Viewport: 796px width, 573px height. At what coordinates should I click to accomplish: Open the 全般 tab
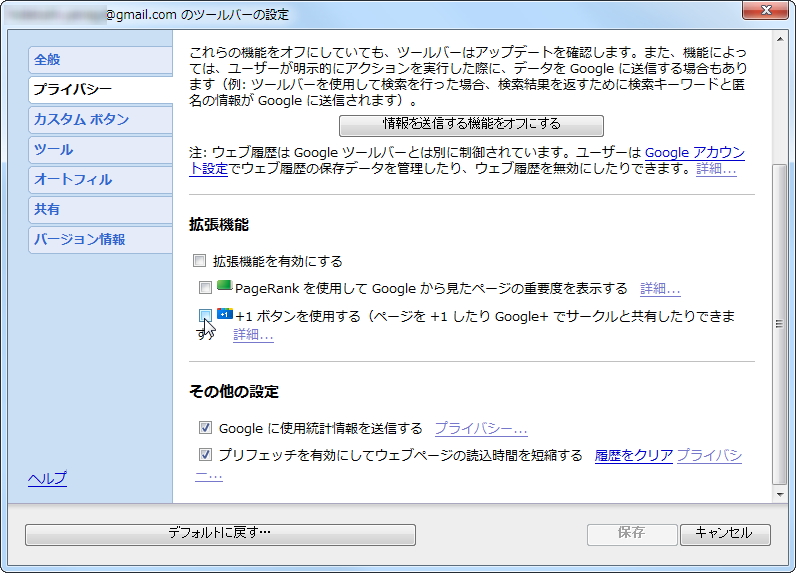pos(101,60)
